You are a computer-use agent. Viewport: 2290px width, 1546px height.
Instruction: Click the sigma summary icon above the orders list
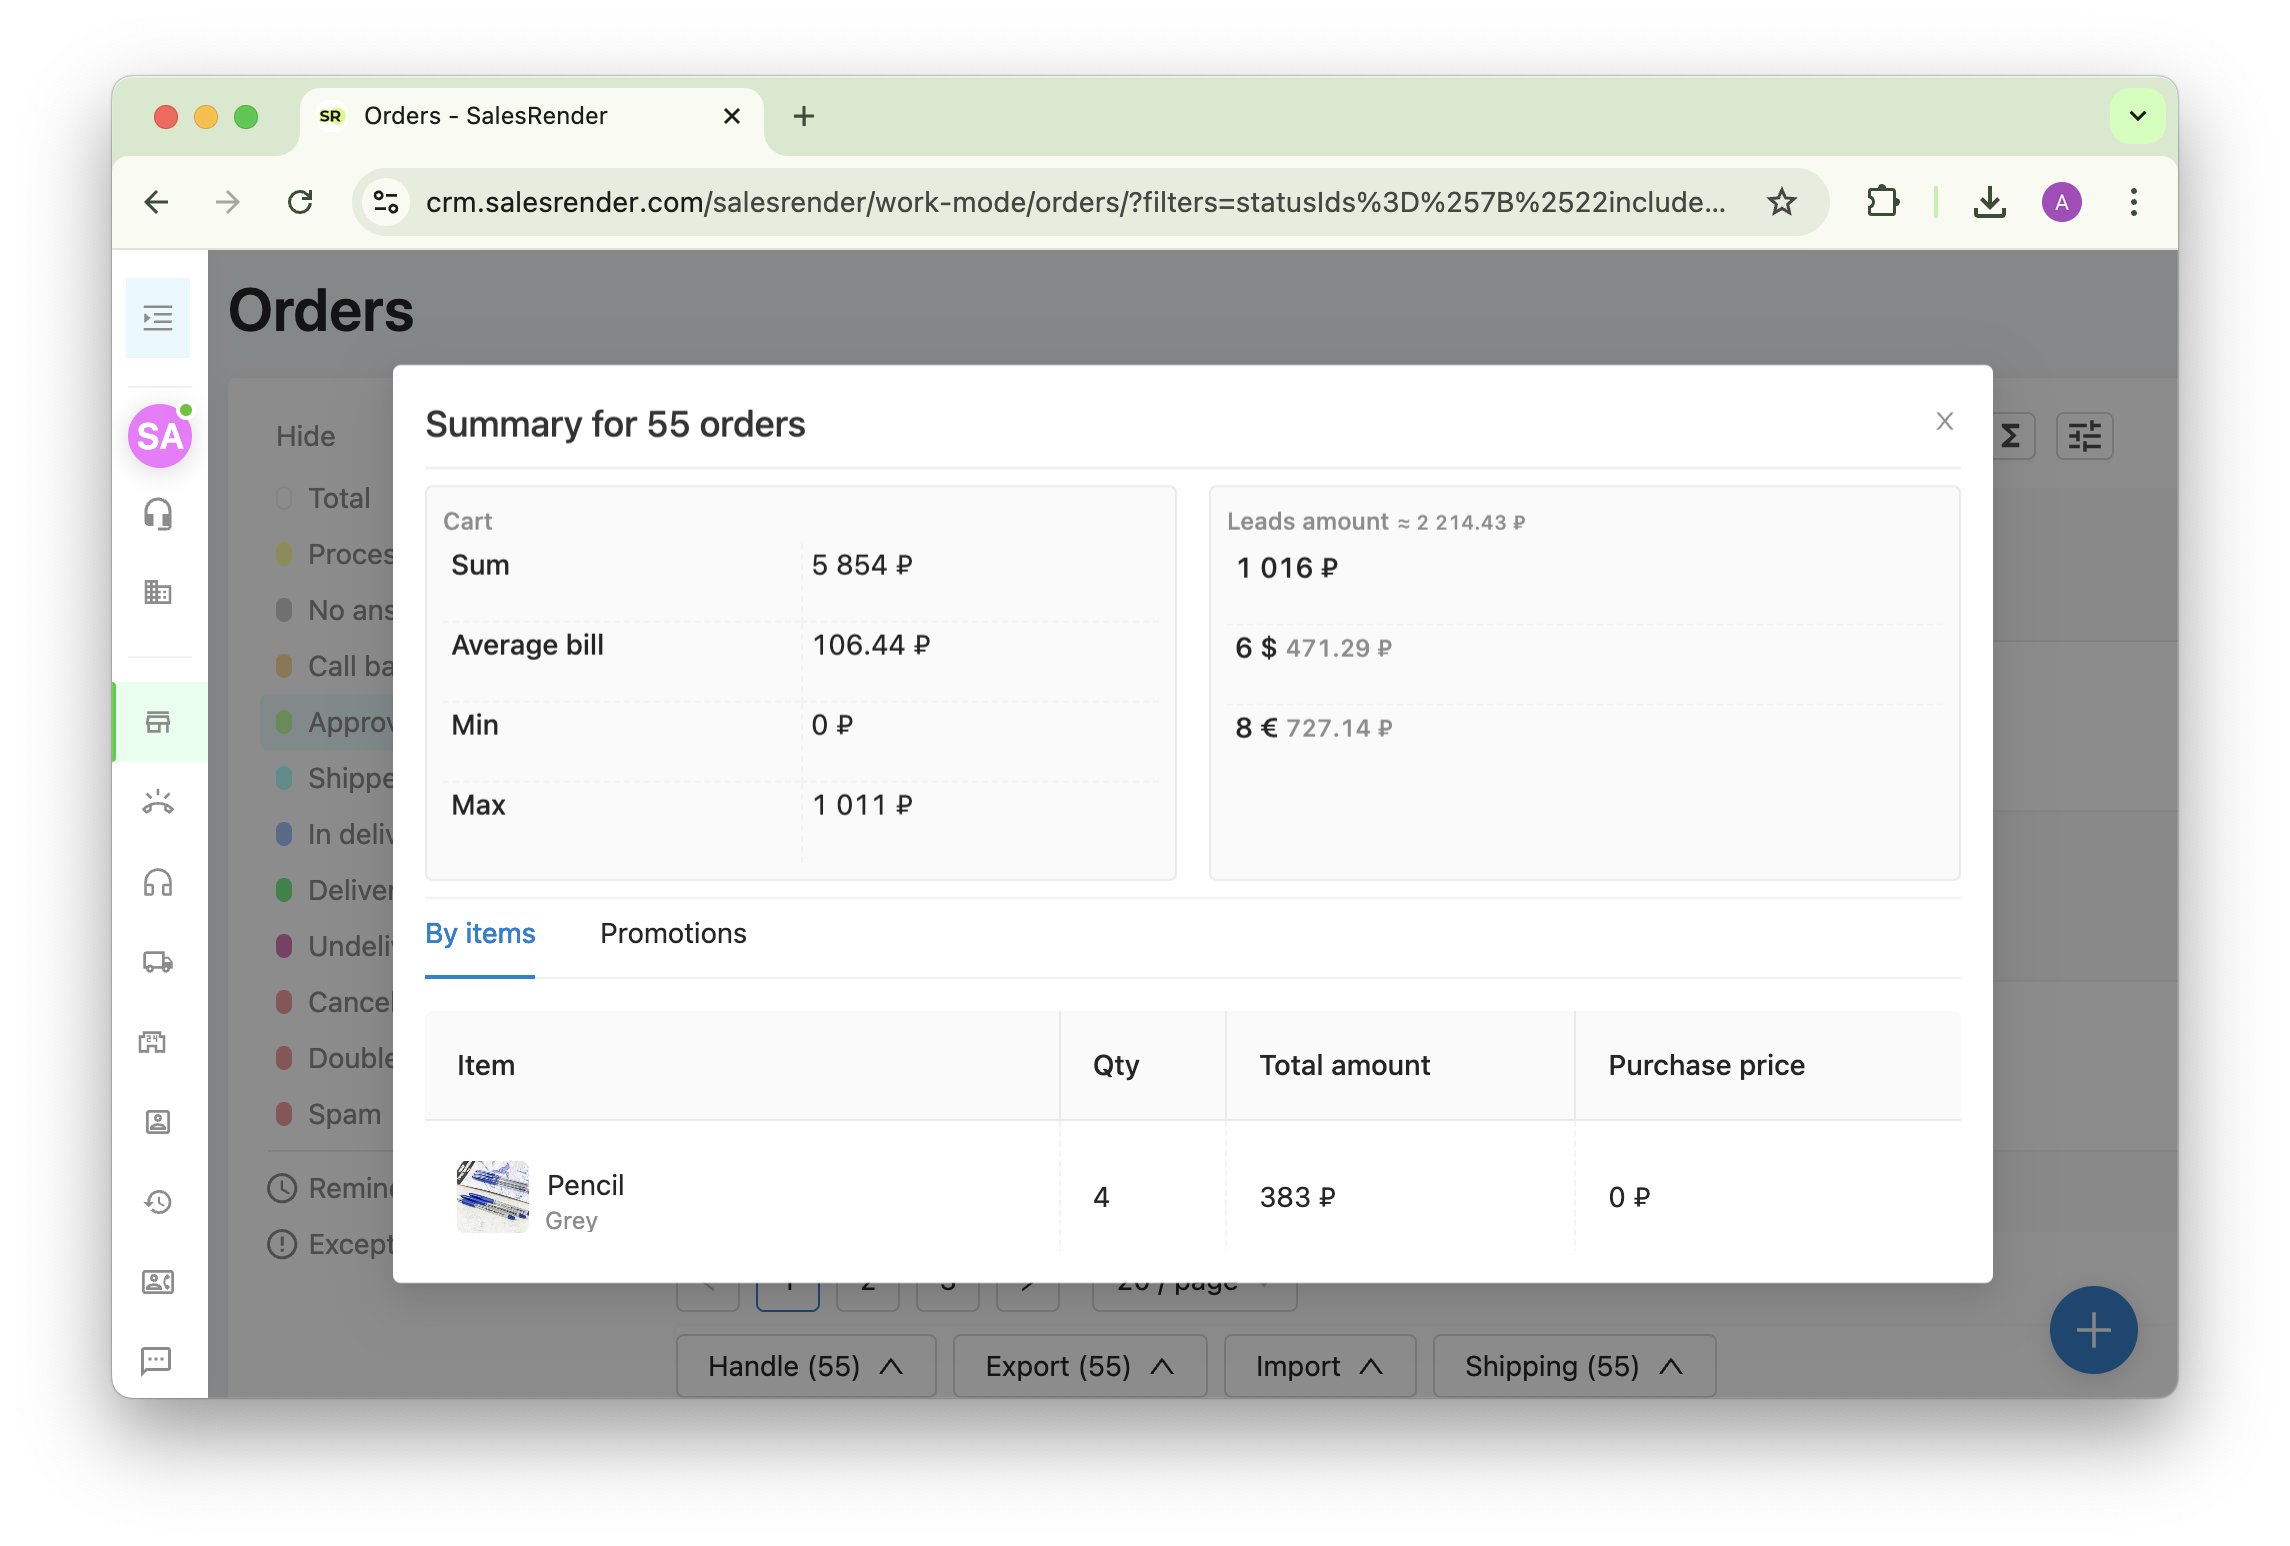pos(2011,436)
